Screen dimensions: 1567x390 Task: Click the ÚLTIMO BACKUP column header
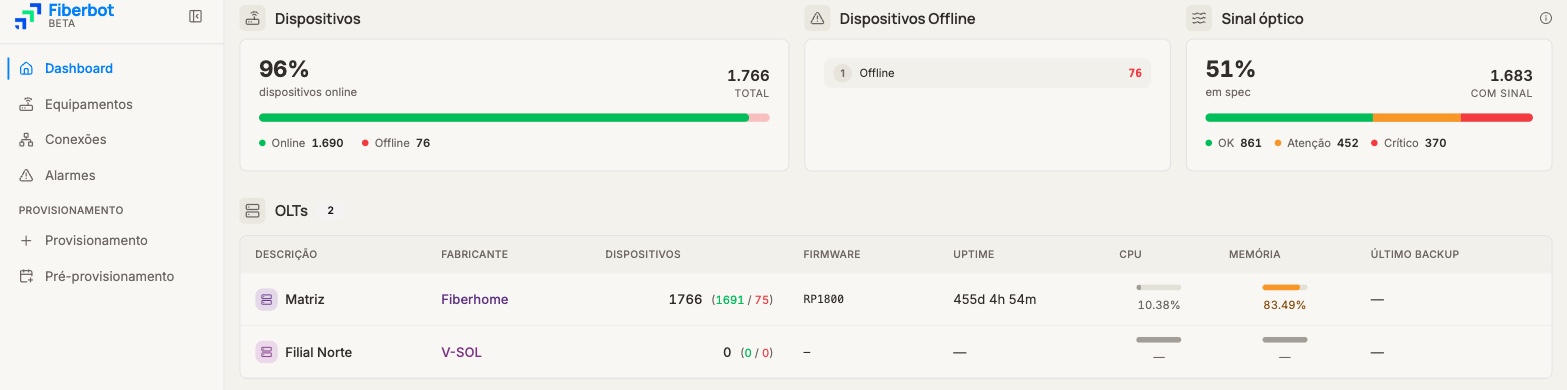point(1415,255)
